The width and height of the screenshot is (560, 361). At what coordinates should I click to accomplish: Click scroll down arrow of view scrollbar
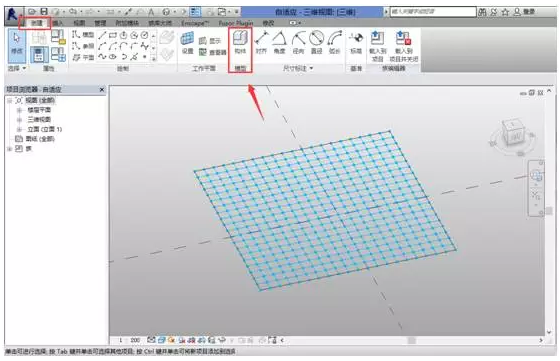click(549, 332)
